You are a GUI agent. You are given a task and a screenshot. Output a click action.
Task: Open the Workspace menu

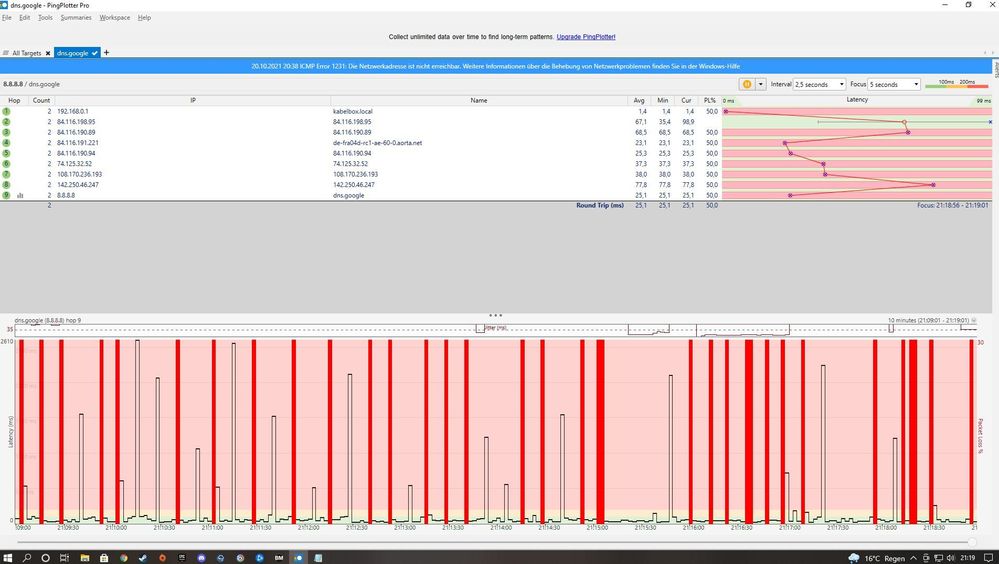pos(115,18)
